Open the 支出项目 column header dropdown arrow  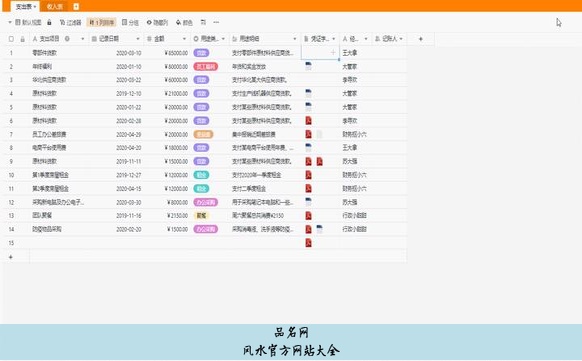[x=82, y=39]
